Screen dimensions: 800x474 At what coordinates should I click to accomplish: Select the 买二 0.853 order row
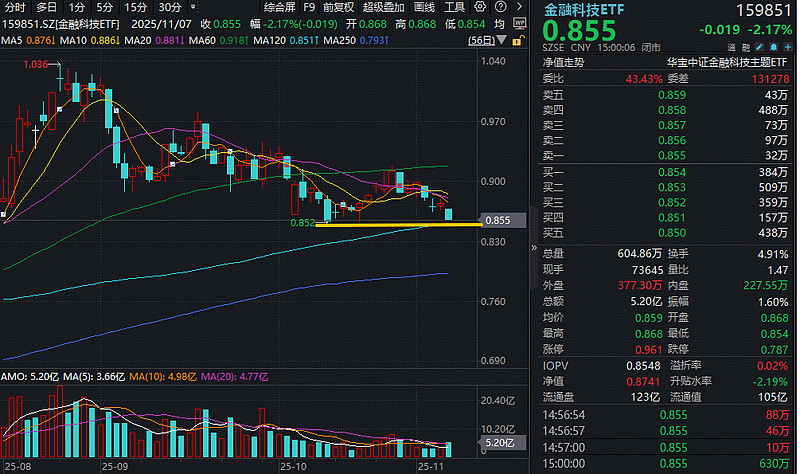coord(665,187)
